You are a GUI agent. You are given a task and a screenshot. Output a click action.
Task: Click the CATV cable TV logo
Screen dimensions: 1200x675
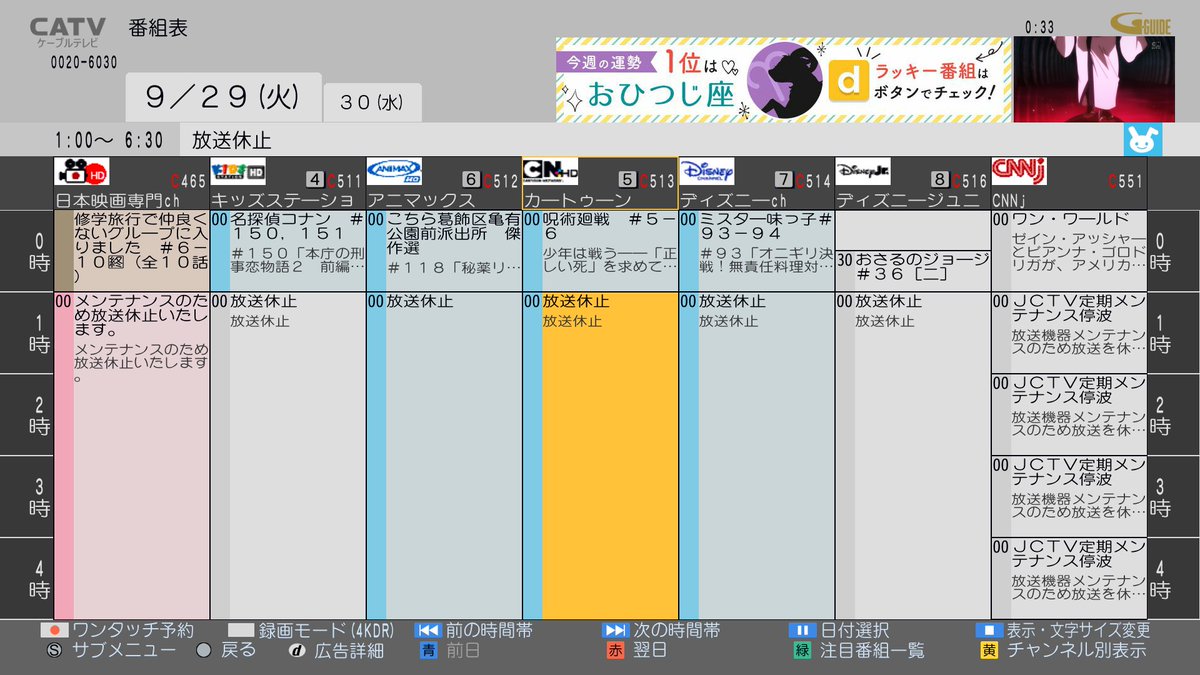pyautogui.click(x=67, y=32)
